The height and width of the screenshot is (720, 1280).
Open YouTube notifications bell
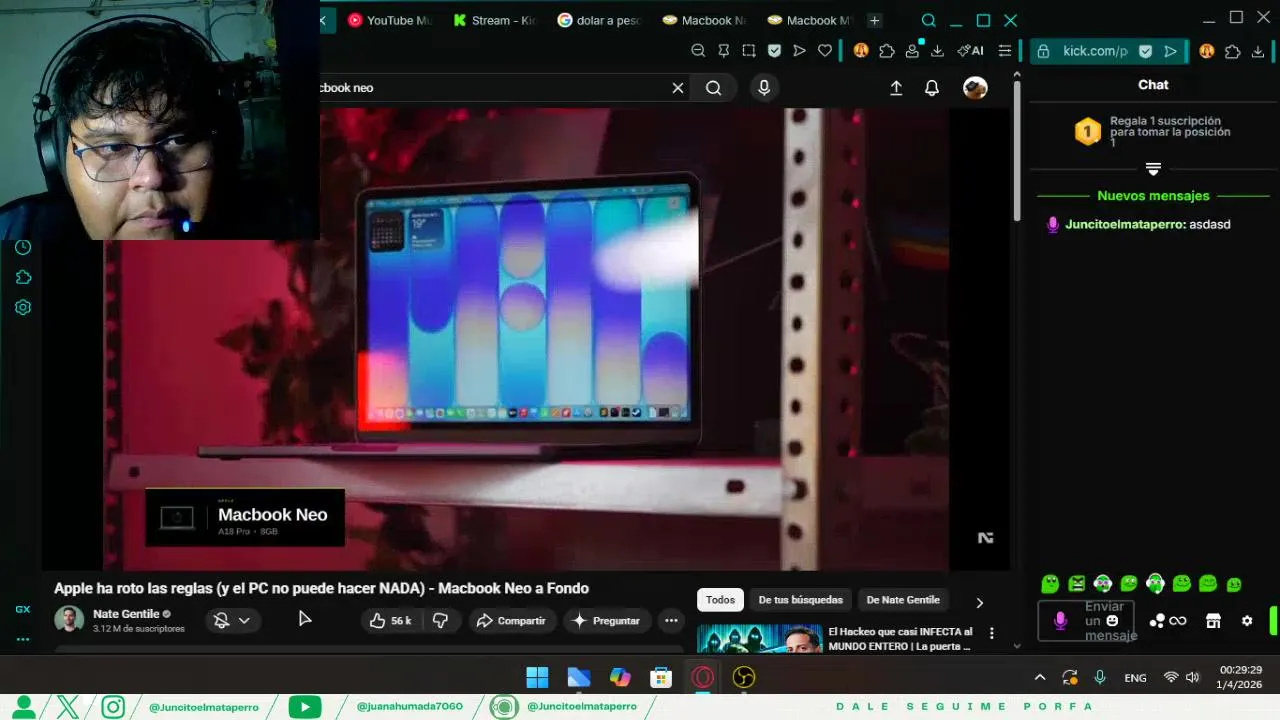pos(932,88)
